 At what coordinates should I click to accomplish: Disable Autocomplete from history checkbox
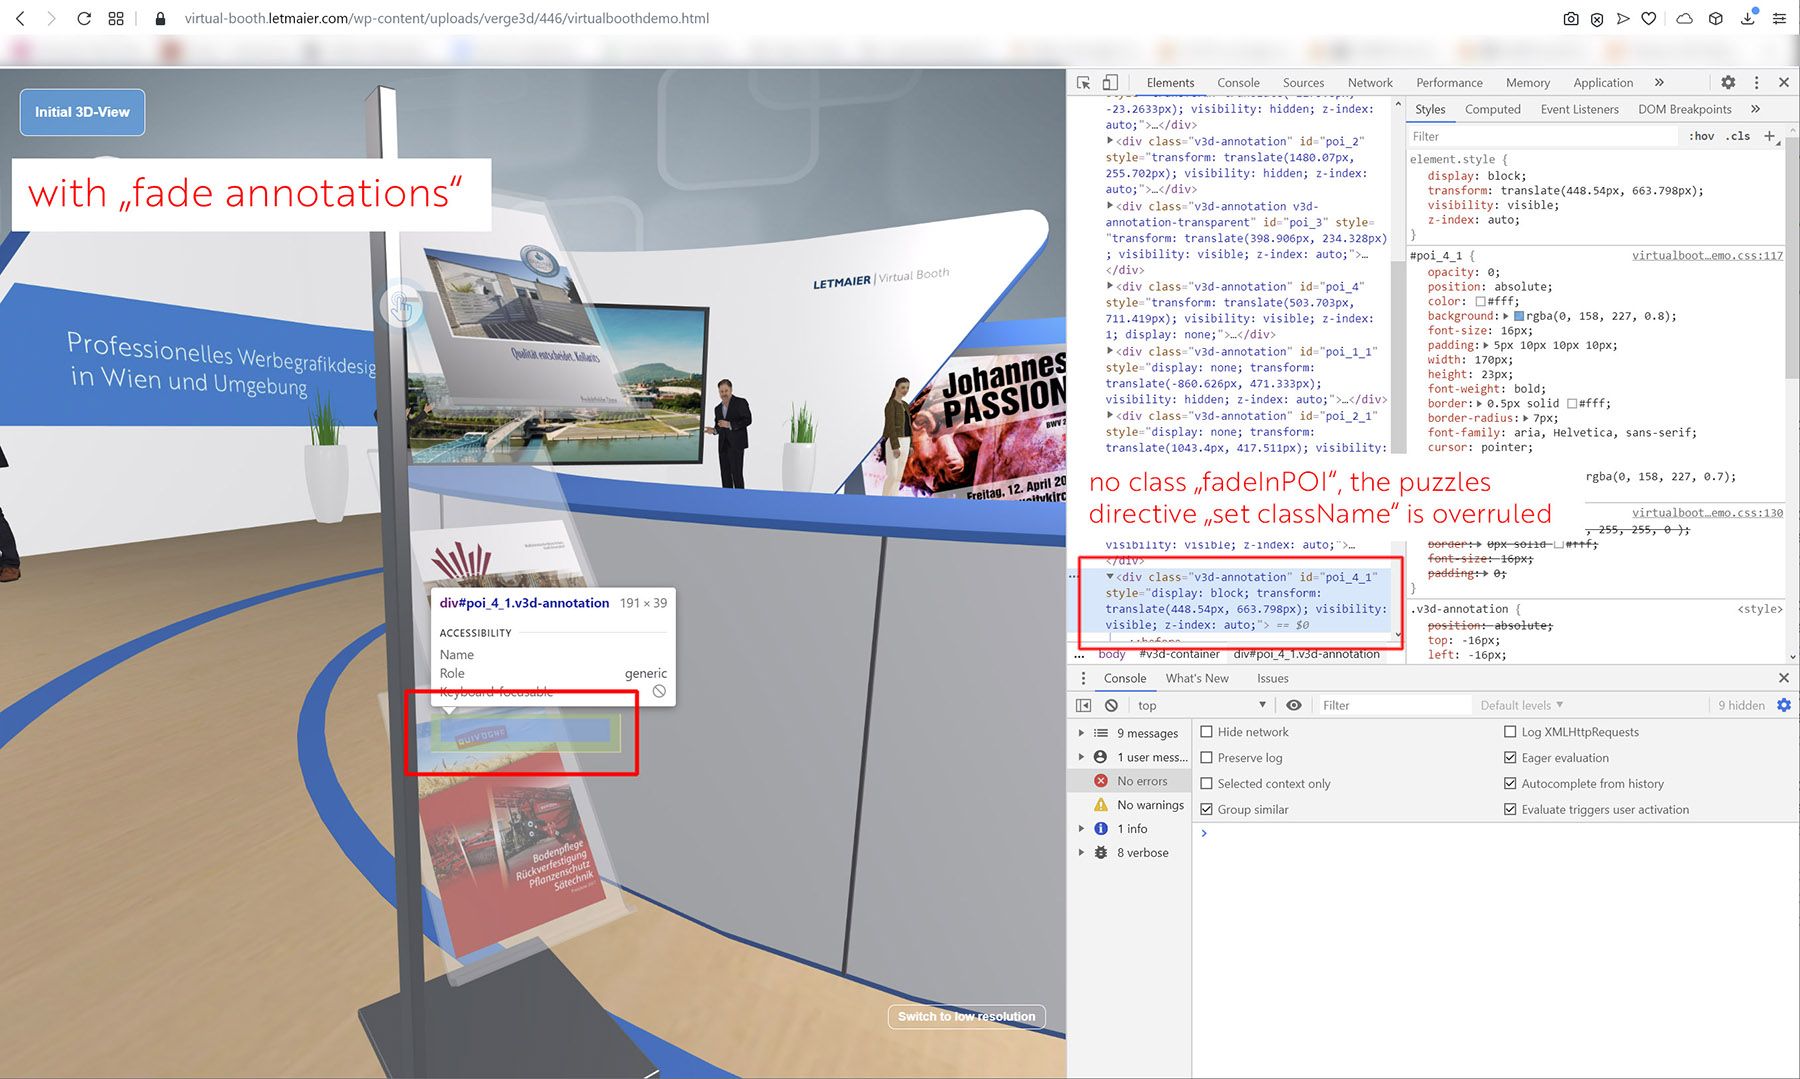[1510, 784]
